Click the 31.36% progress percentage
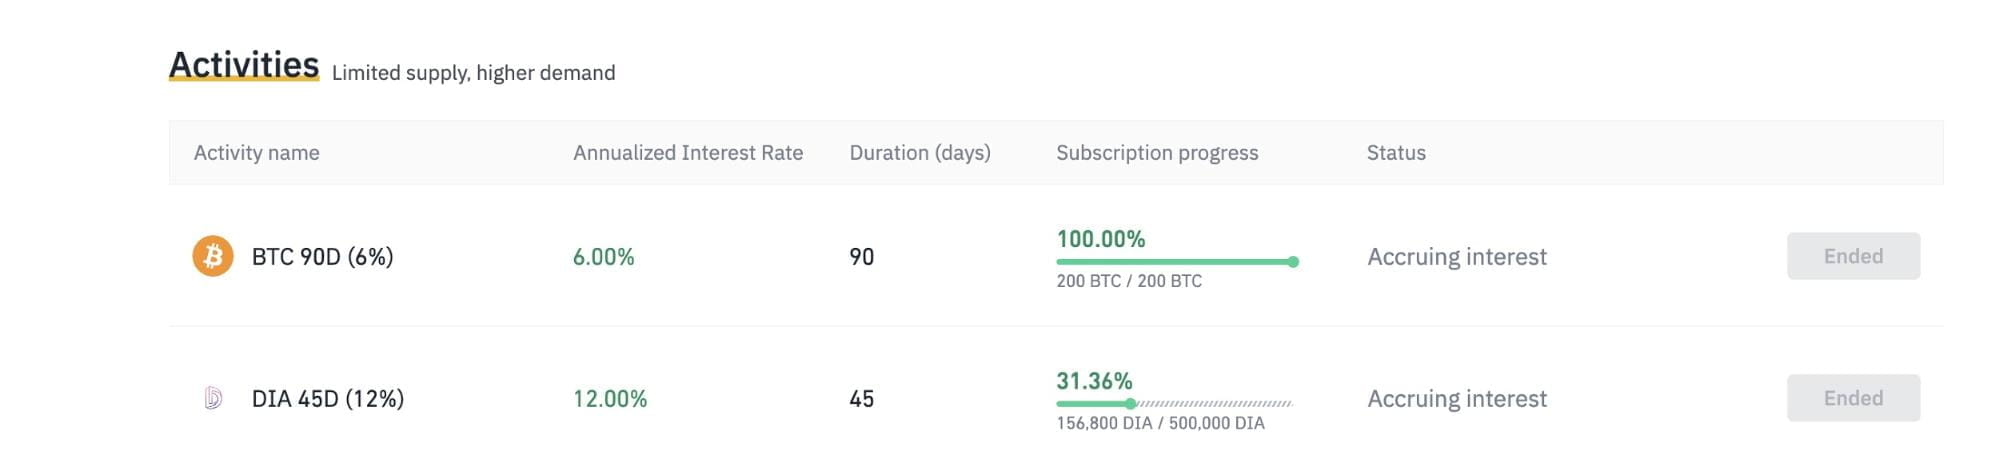Image resolution: width=1999 pixels, height=465 pixels. pos(1094,381)
